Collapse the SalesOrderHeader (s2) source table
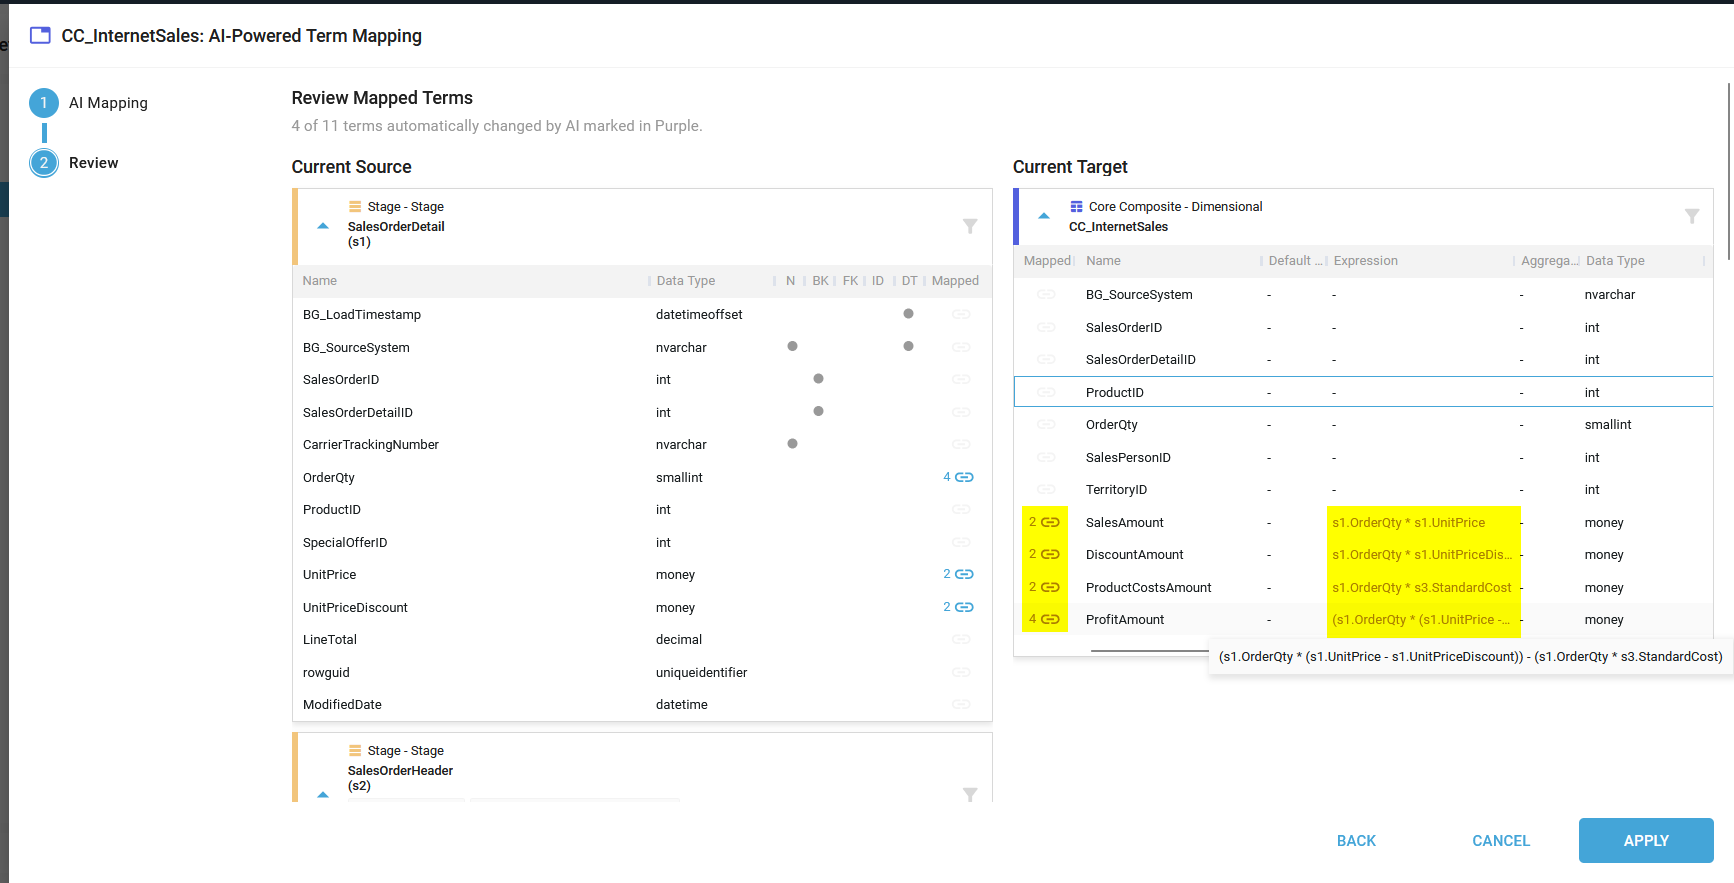Viewport: 1734px width, 883px height. (x=323, y=794)
